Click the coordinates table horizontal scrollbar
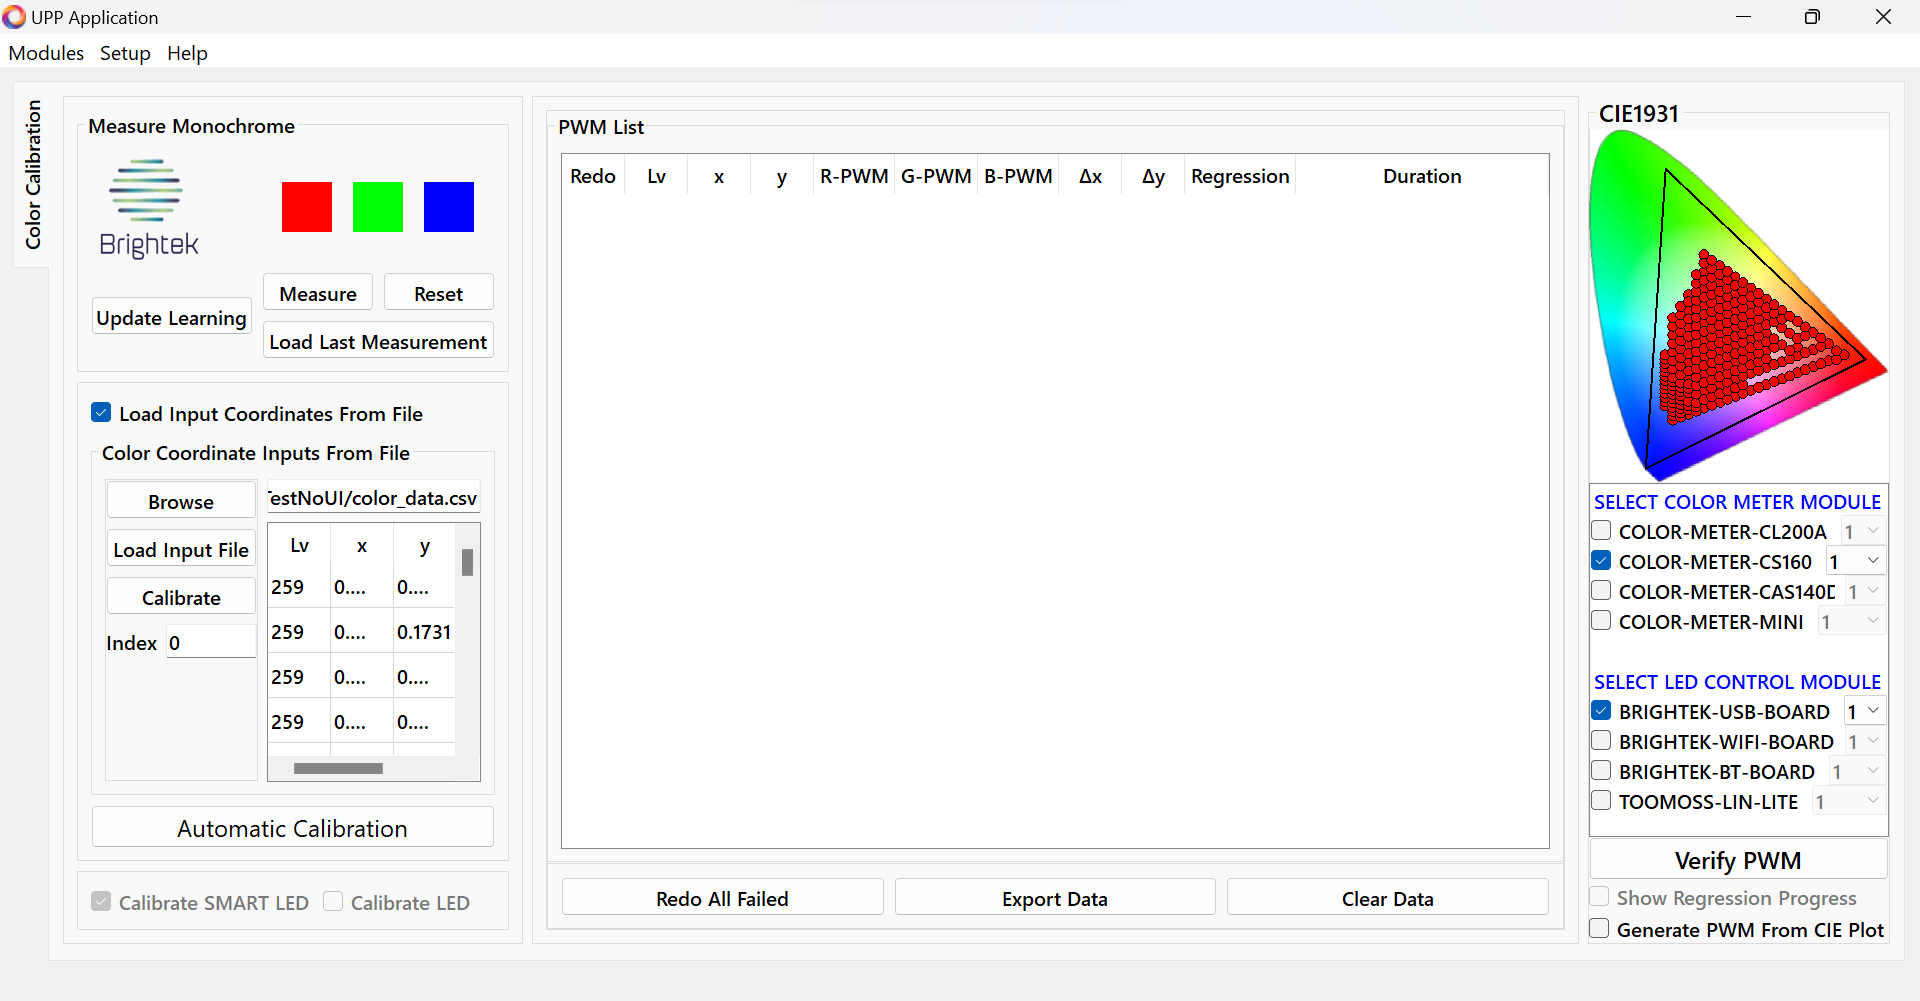The image size is (1920, 1001). tap(338, 768)
